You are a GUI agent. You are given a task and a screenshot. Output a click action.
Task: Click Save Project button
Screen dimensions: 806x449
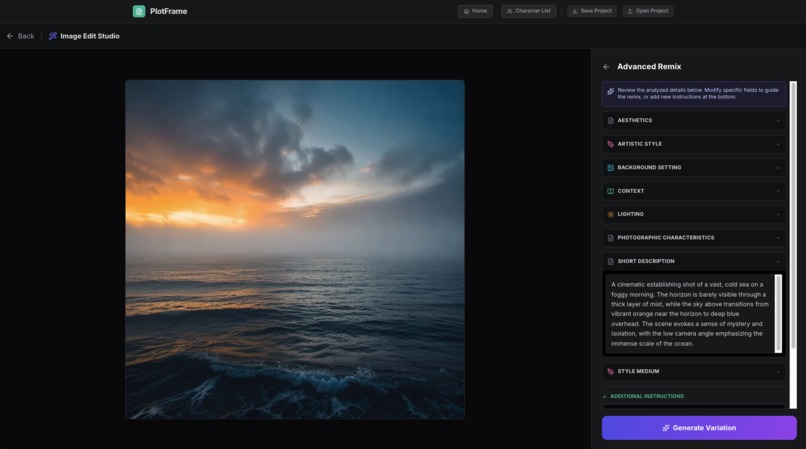592,11
